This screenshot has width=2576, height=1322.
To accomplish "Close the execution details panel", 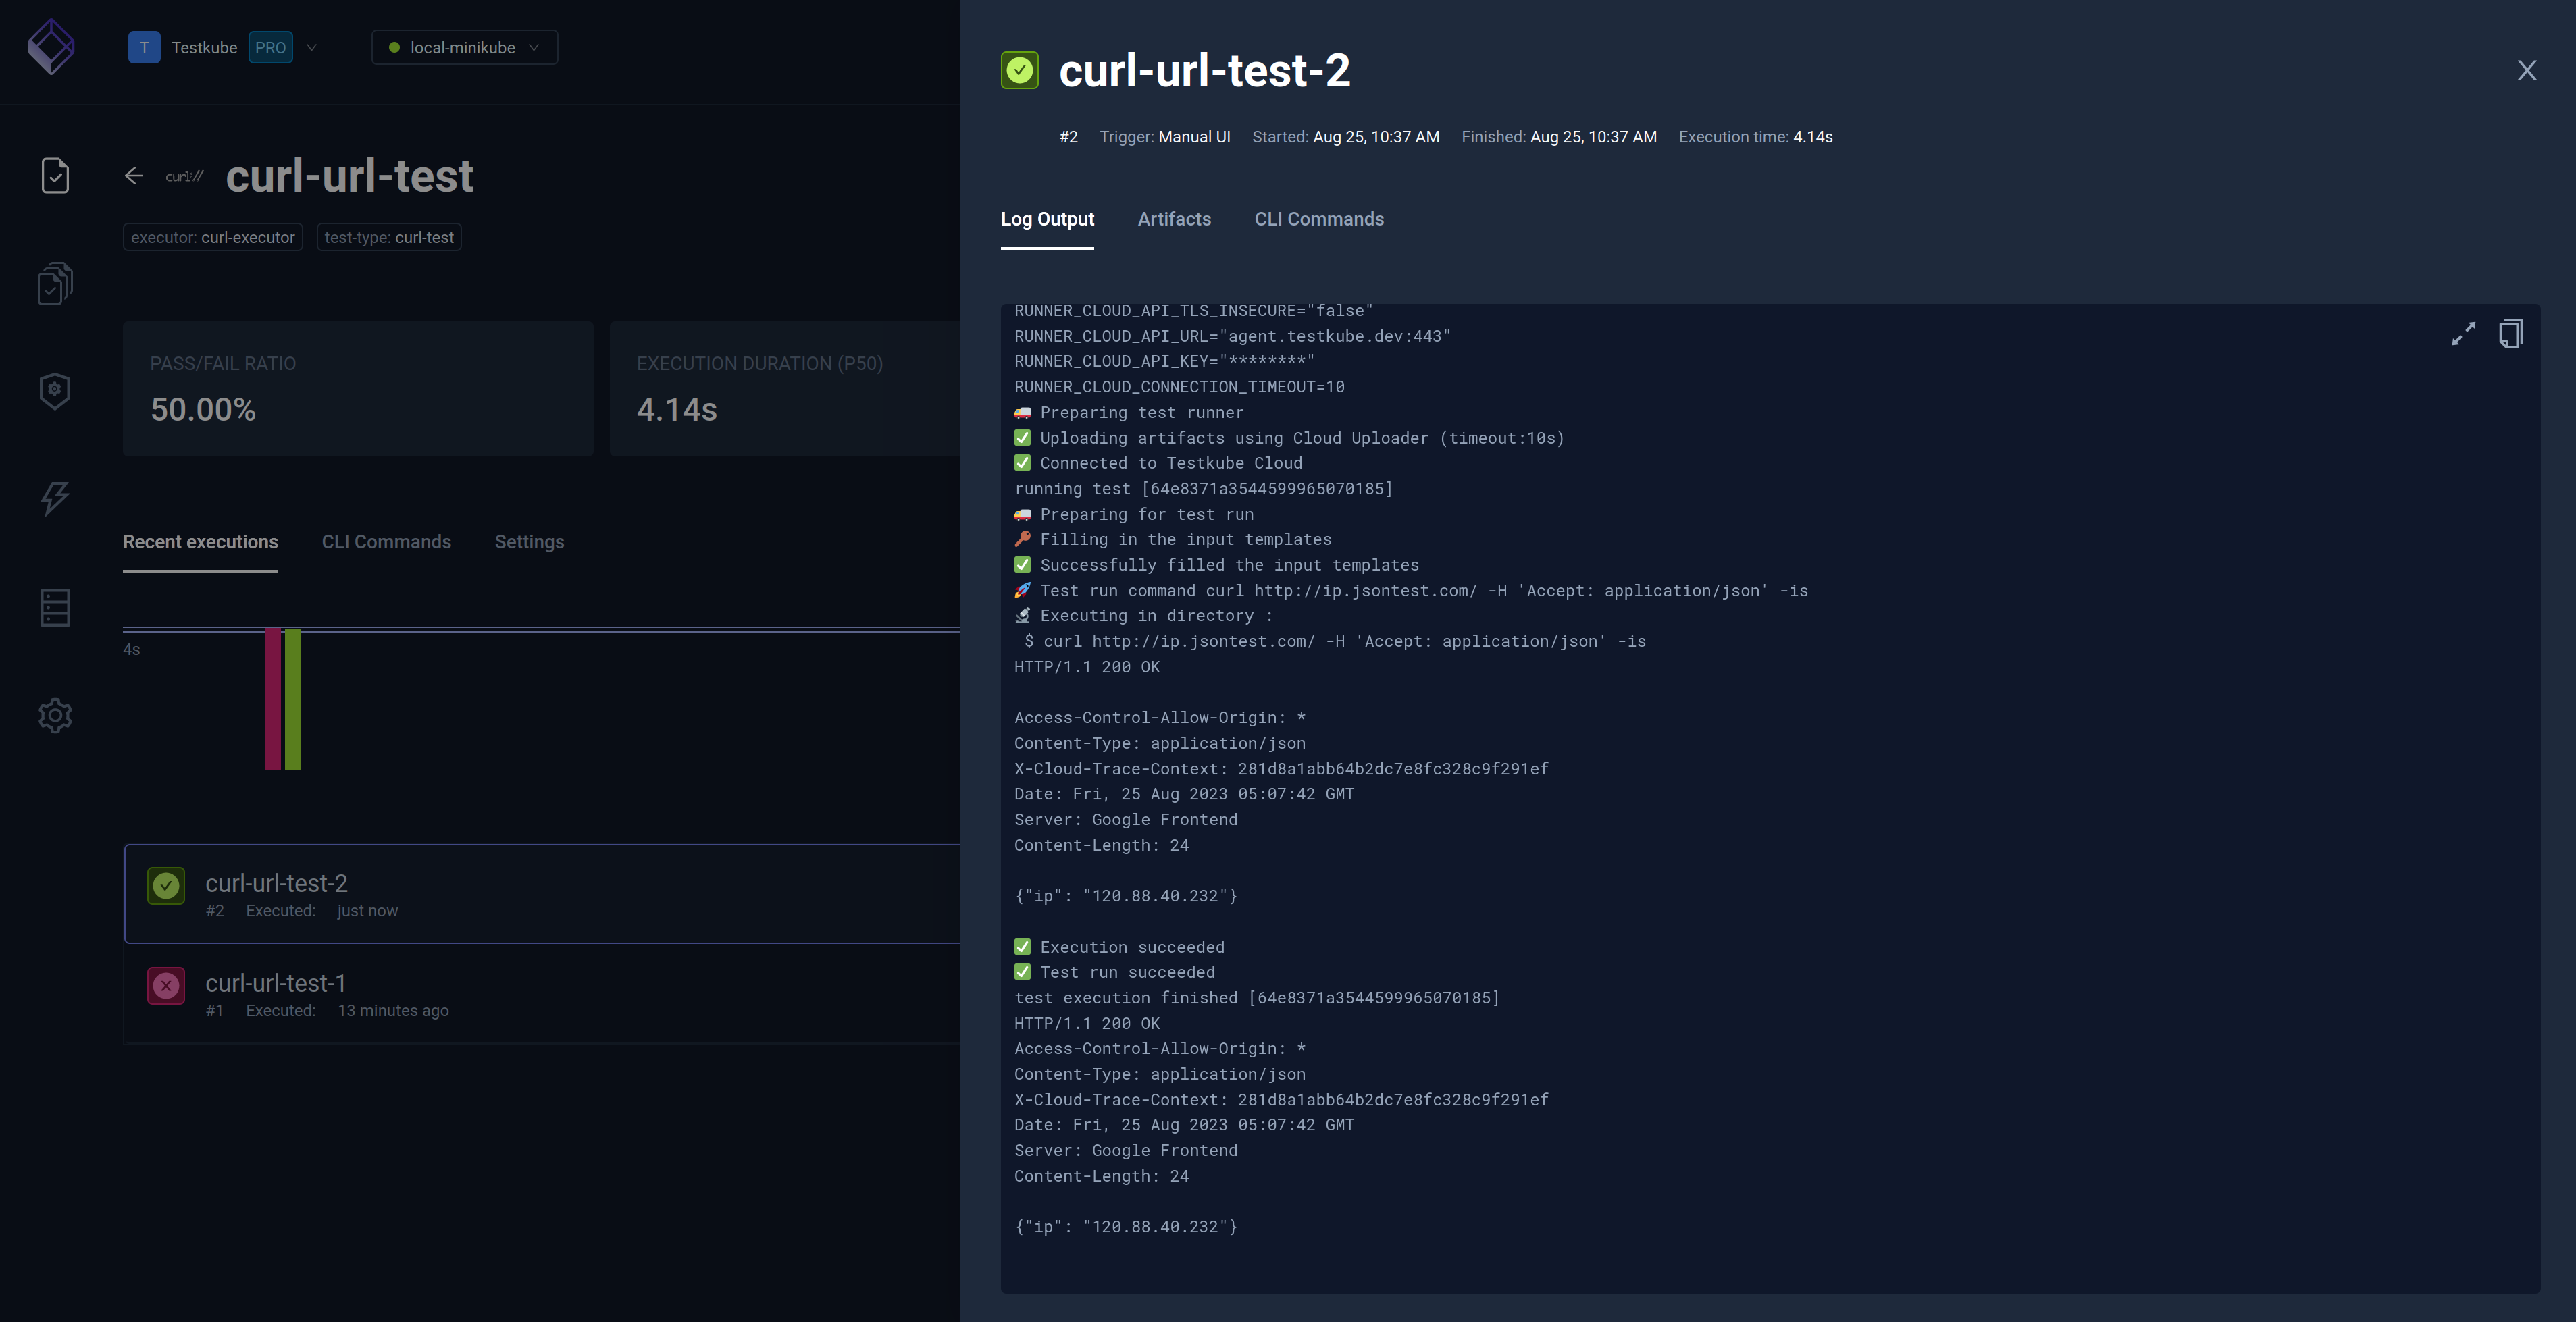I will (2526, 70).
